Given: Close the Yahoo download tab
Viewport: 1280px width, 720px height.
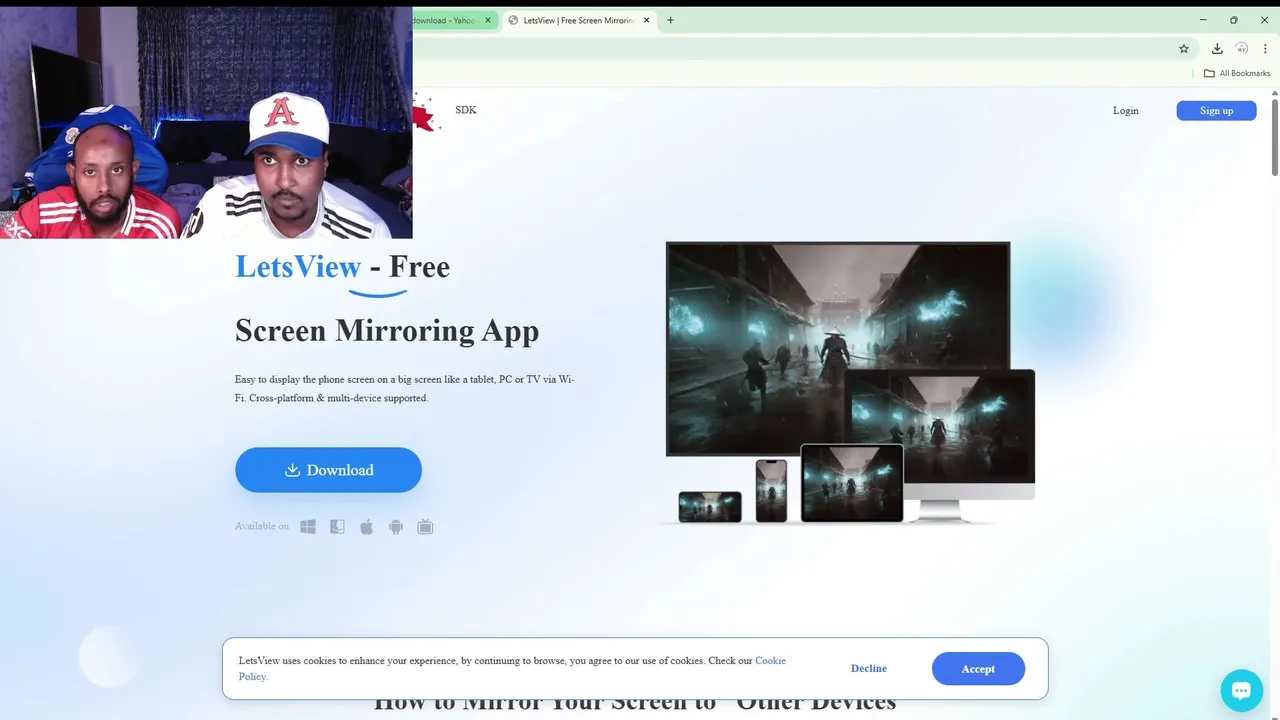Looking at the screenshot, I should [x=488, y=20].
